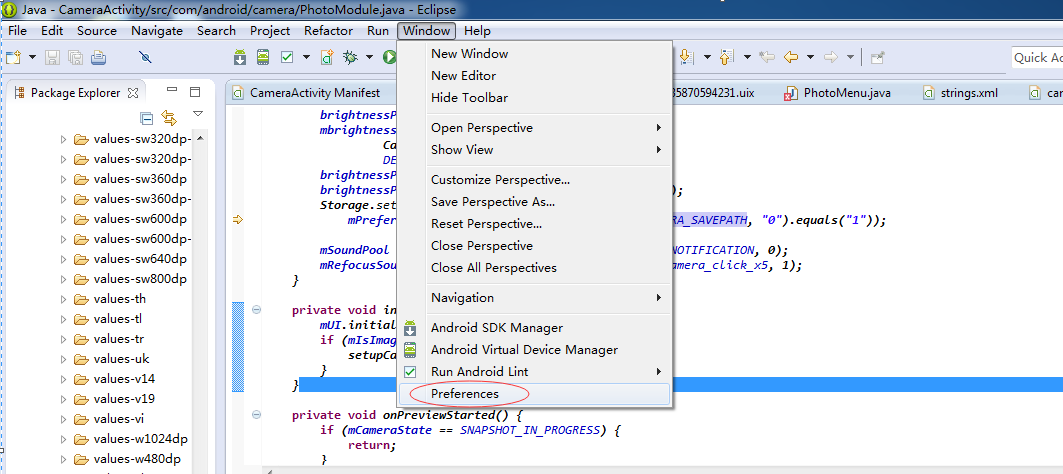Open the Help menu
This screenshot has width=1063, height=474.
[477, 31]
